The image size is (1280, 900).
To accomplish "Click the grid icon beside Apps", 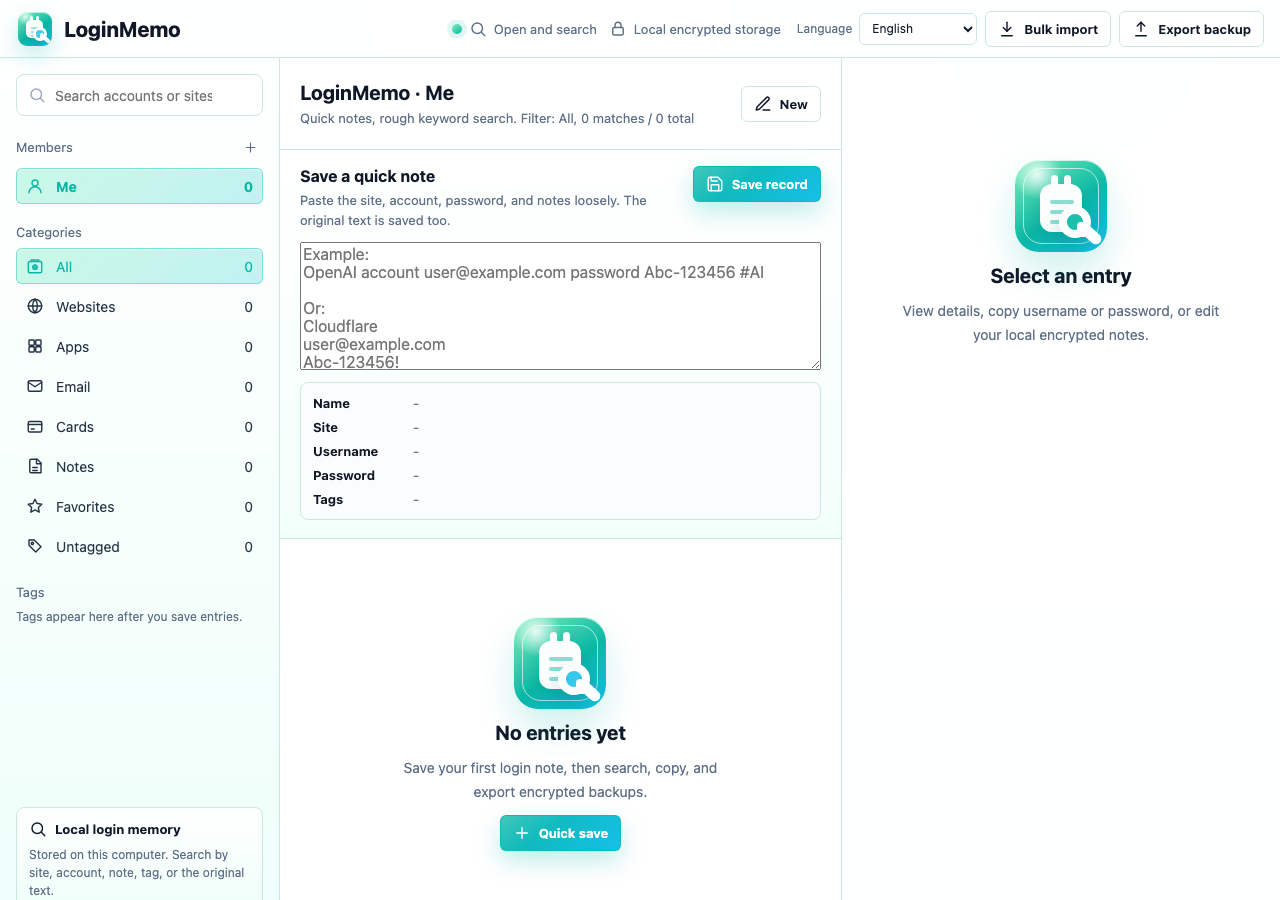I will (35, 346).
